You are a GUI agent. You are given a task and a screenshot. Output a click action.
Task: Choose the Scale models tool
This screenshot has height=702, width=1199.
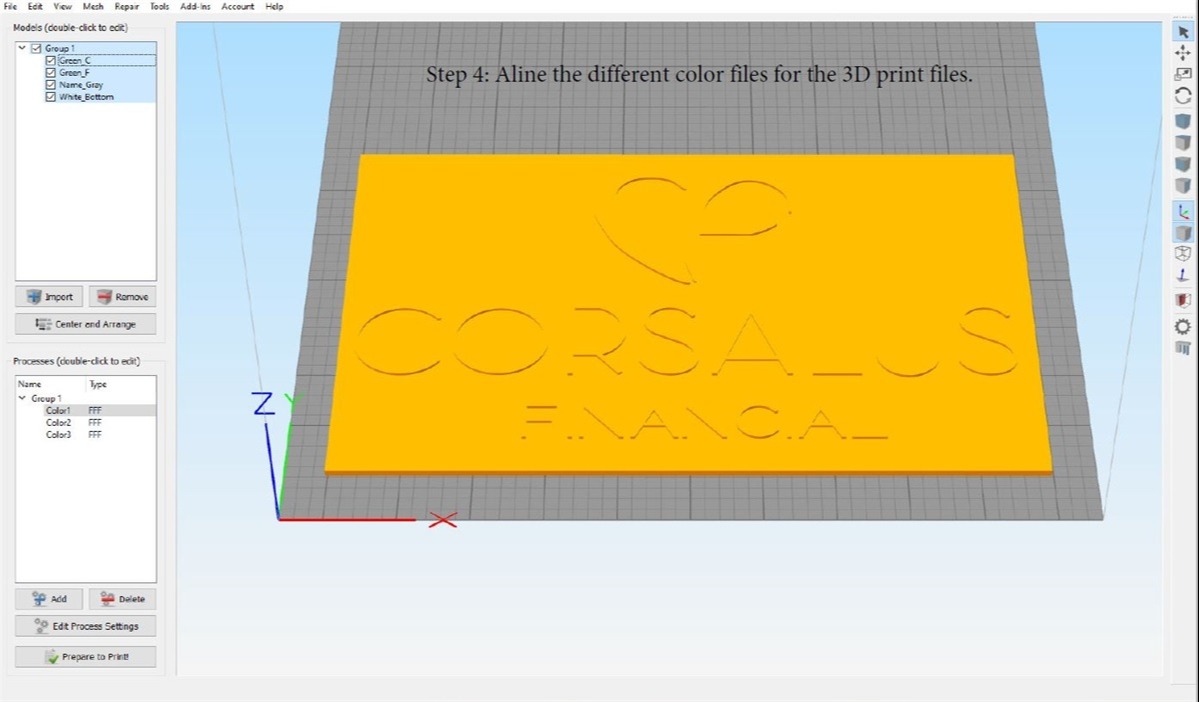(x=1184, y=74)
